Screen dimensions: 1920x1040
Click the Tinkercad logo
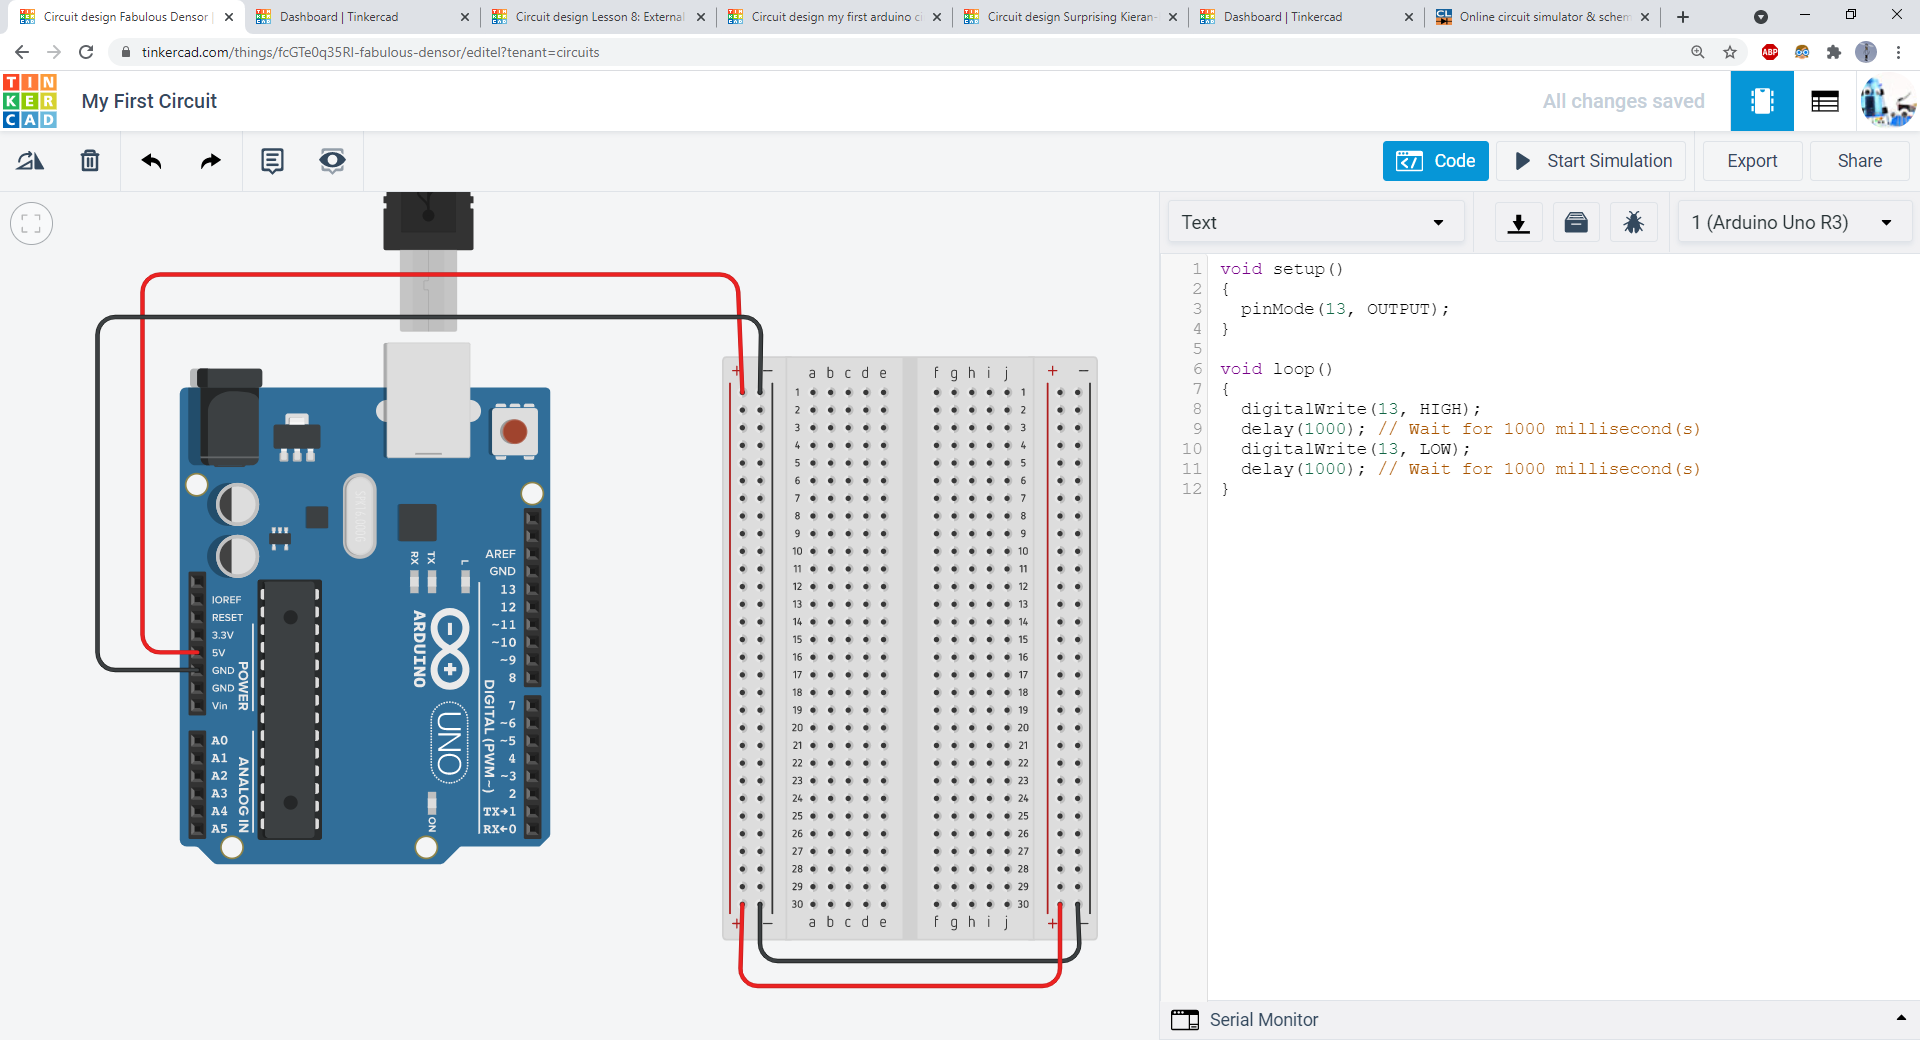click(x=29, y=100)
